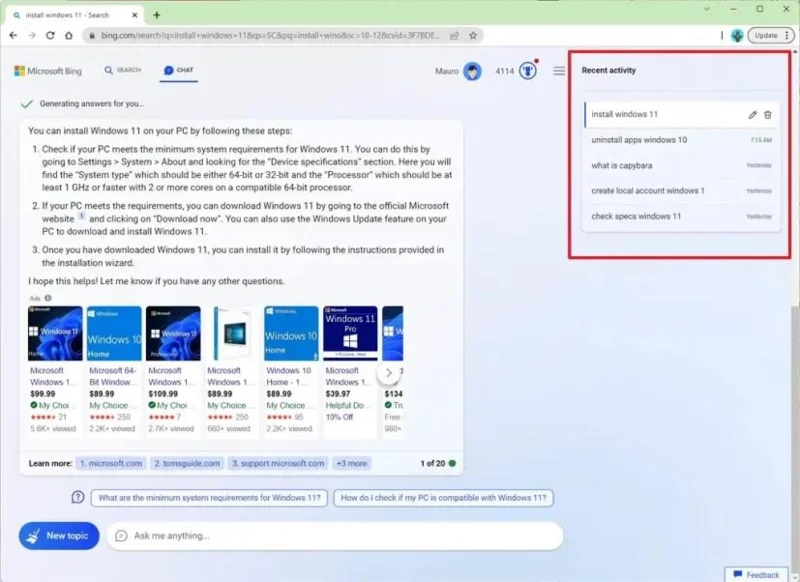Screen dimensions: 800x582
Task: Switch to the CHAT tab
Action: 179,70
